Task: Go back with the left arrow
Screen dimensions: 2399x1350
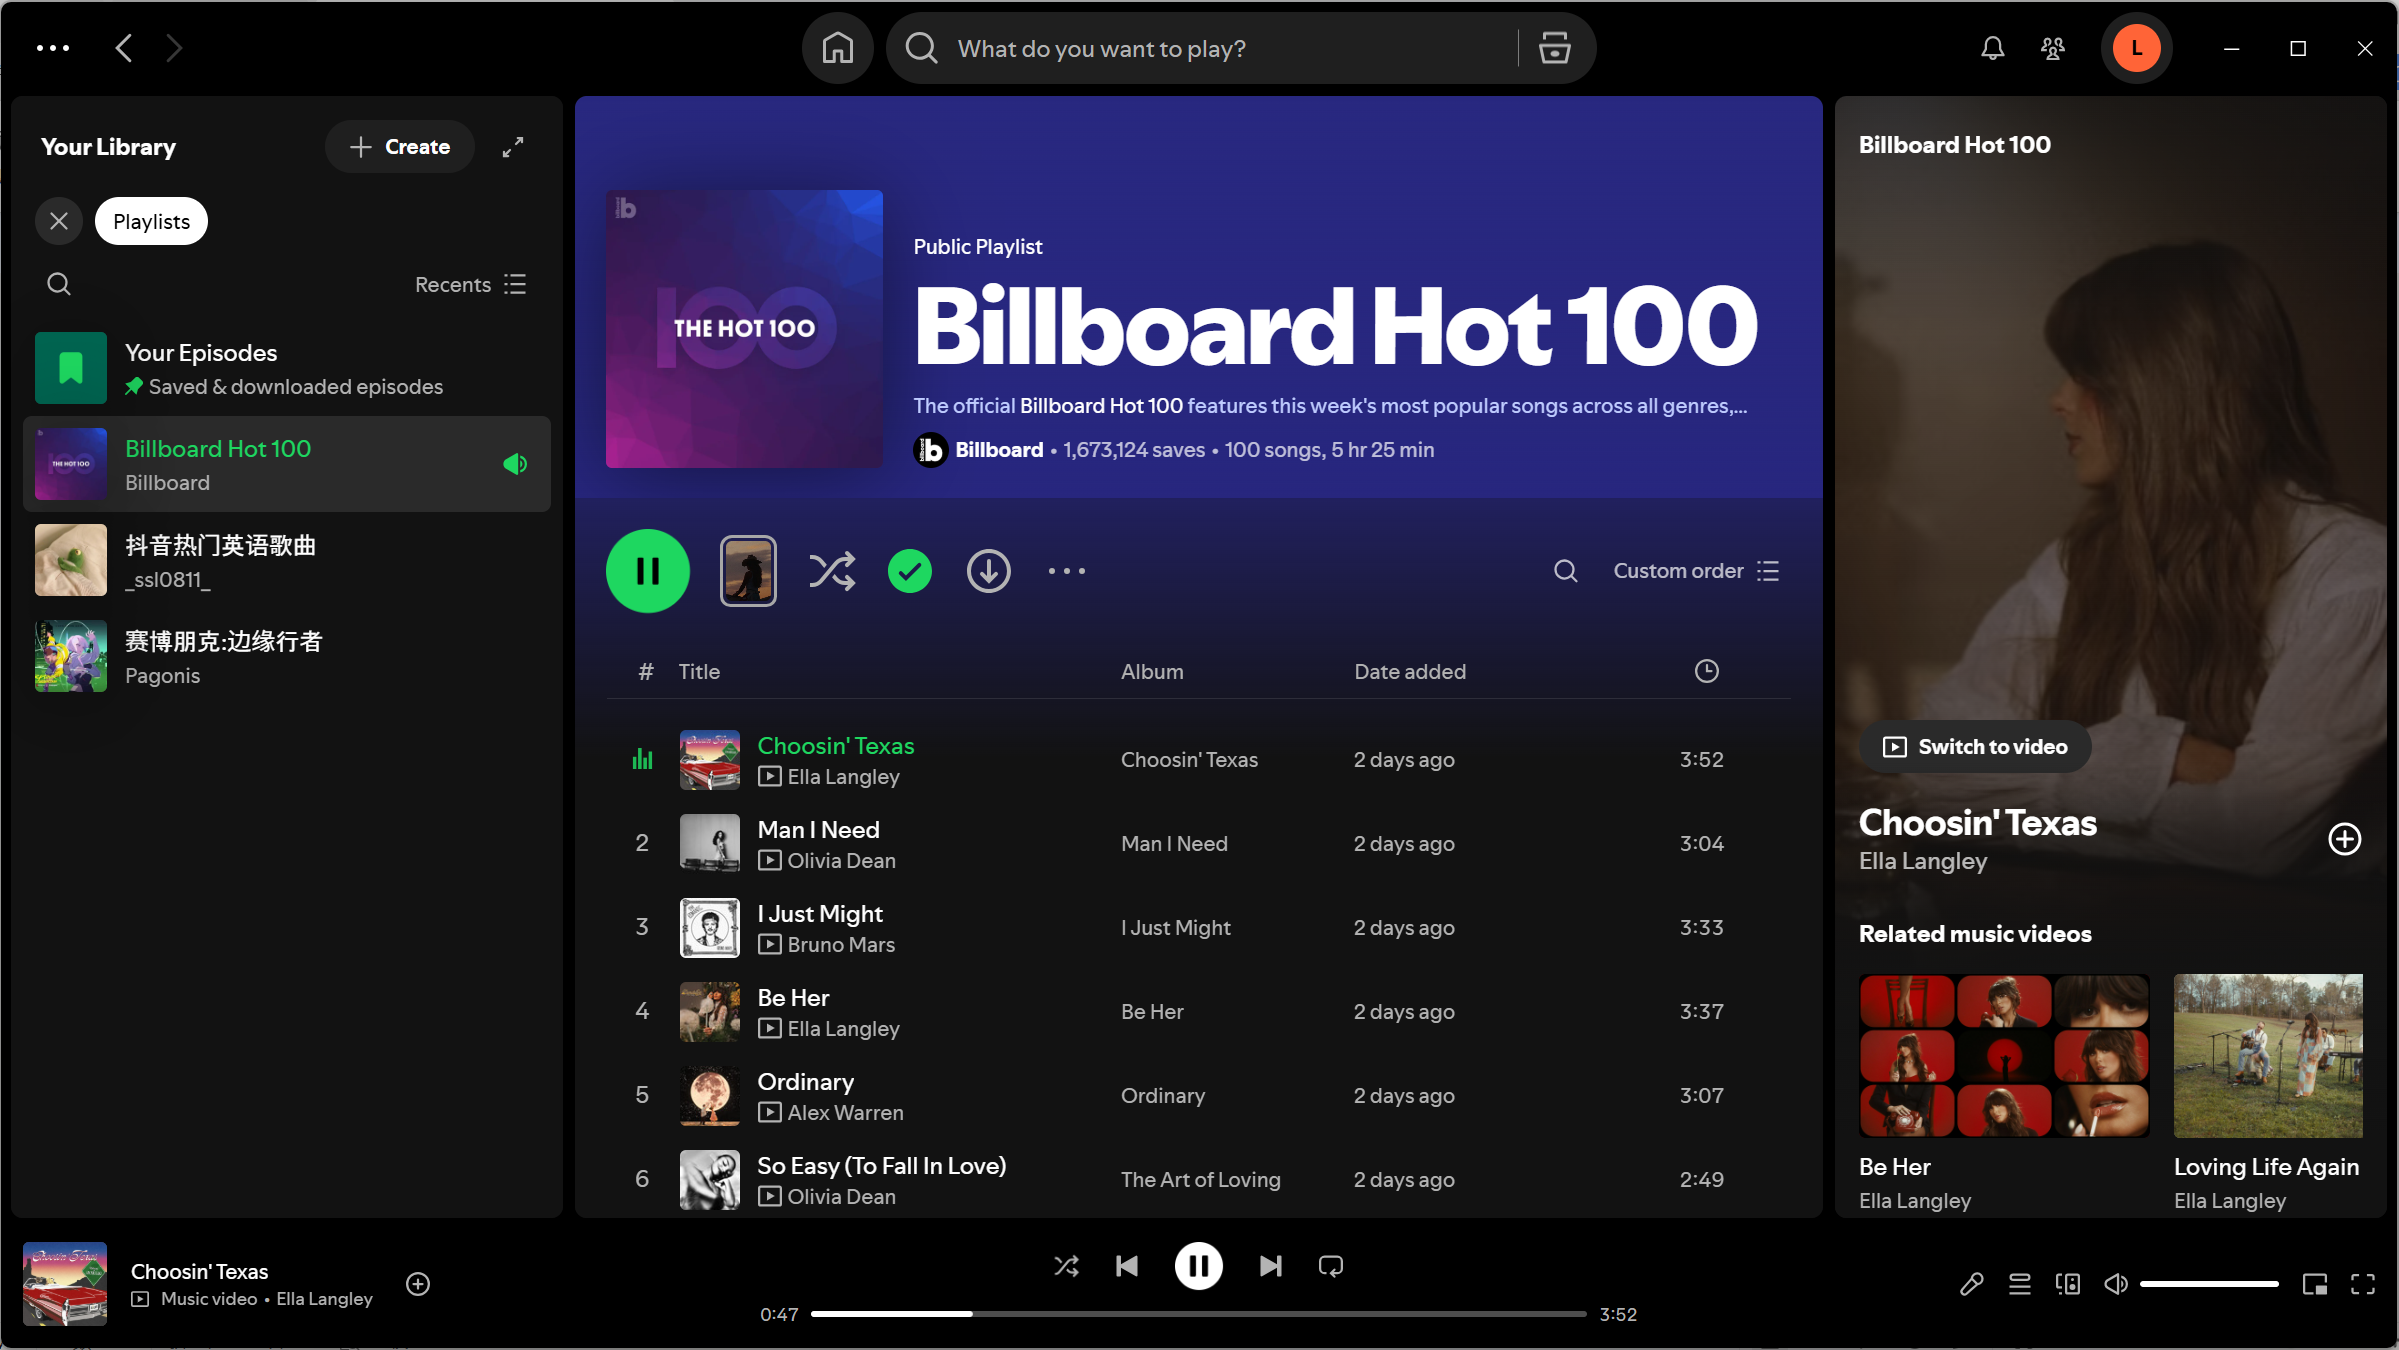Action: (124, 48)
